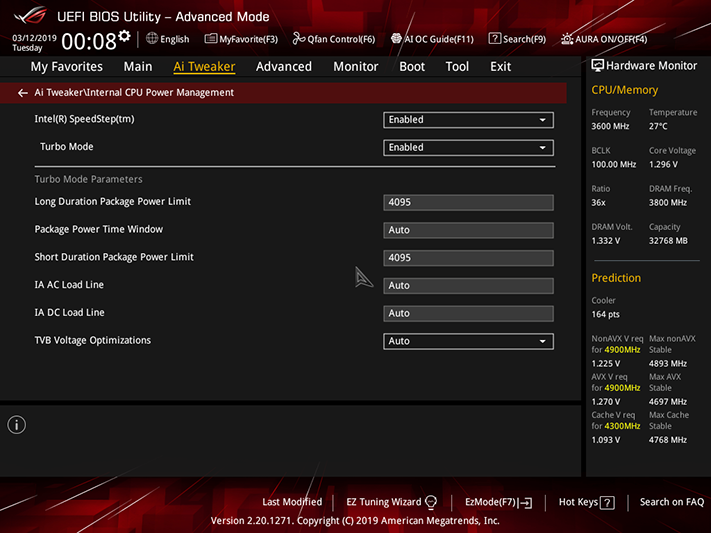711x533 pixels.
Task: Select the IA AC Load Line field
Action: click(x=468, y=286)
